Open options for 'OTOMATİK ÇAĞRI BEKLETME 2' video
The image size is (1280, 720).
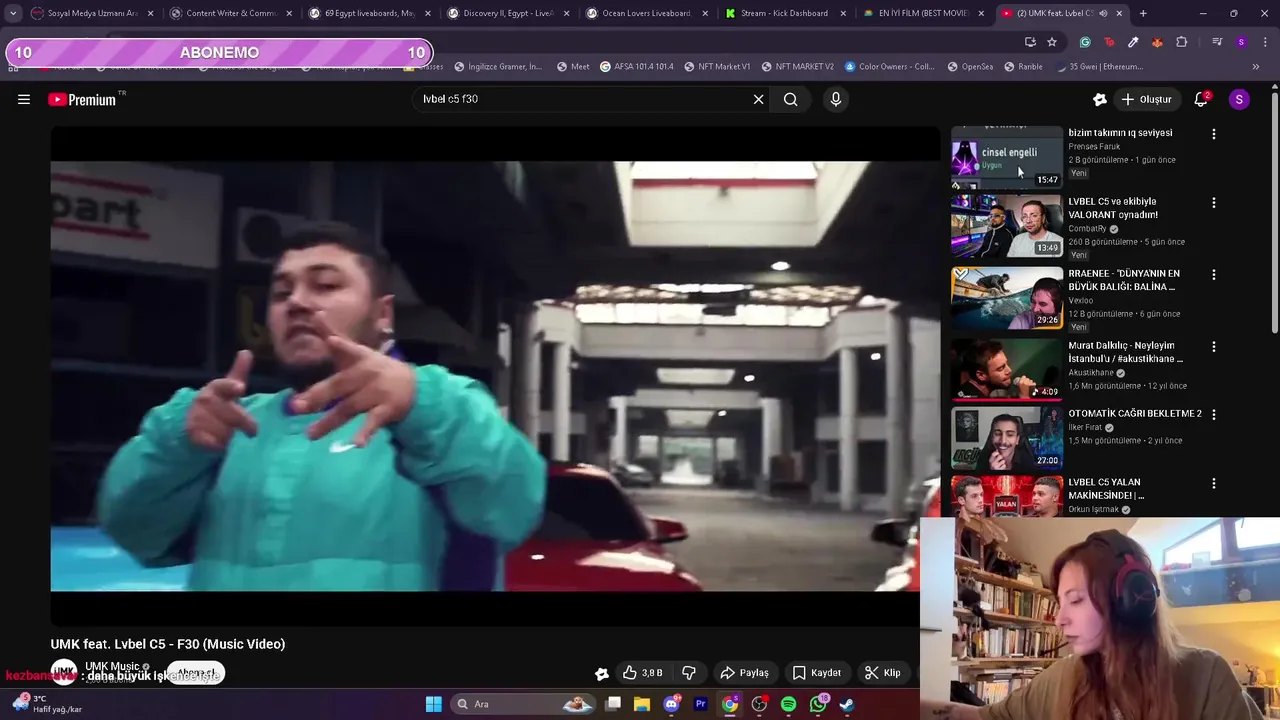pos(1214,415)
